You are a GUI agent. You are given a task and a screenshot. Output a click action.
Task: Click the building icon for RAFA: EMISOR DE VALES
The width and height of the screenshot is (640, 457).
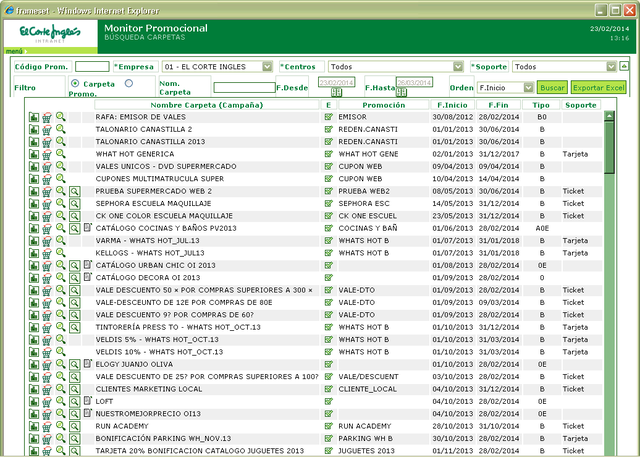34,118
